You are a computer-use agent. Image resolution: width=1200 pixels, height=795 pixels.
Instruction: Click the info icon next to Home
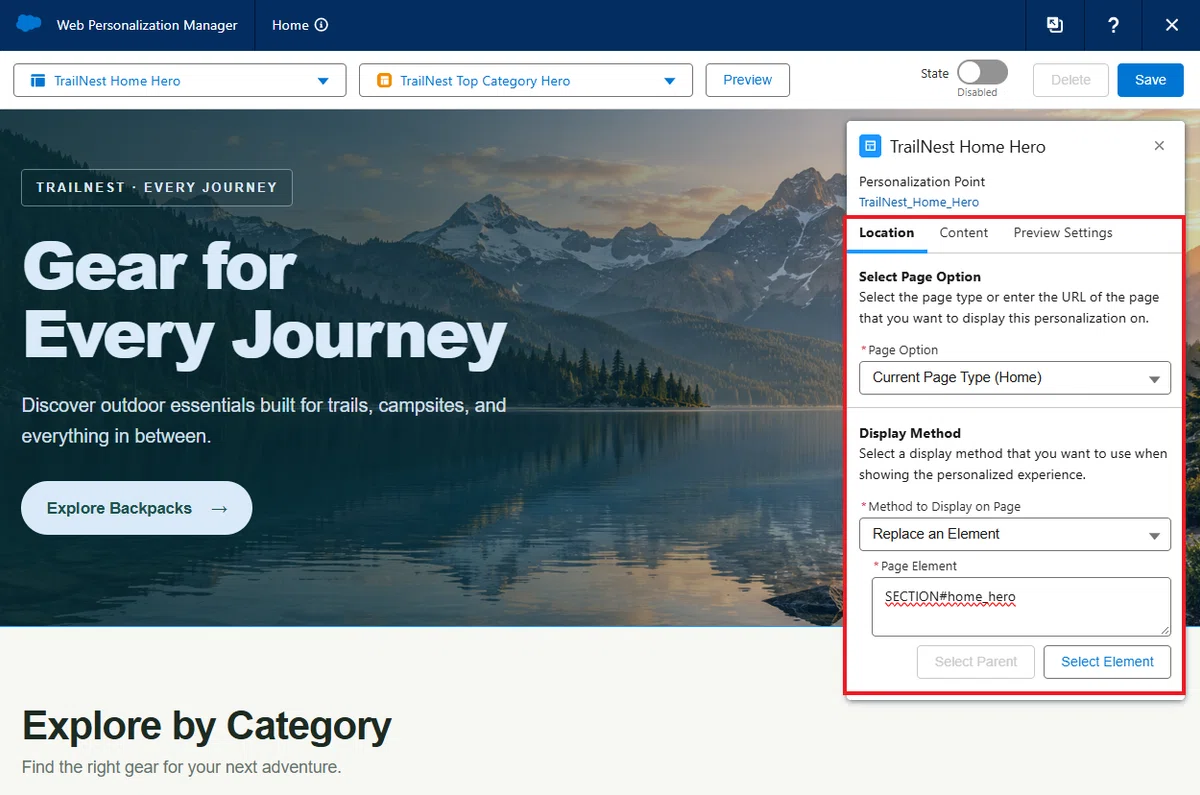tap(321, 25)
